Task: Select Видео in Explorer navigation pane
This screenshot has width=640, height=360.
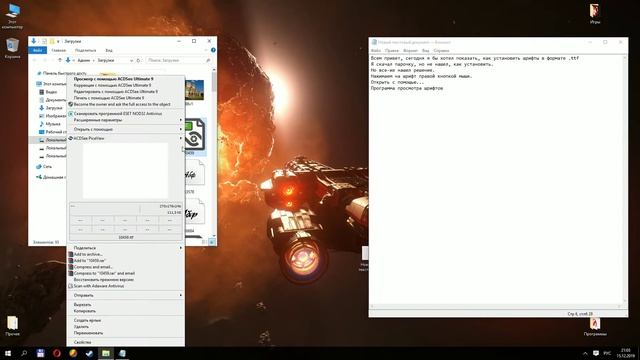Action: [51, 92]
